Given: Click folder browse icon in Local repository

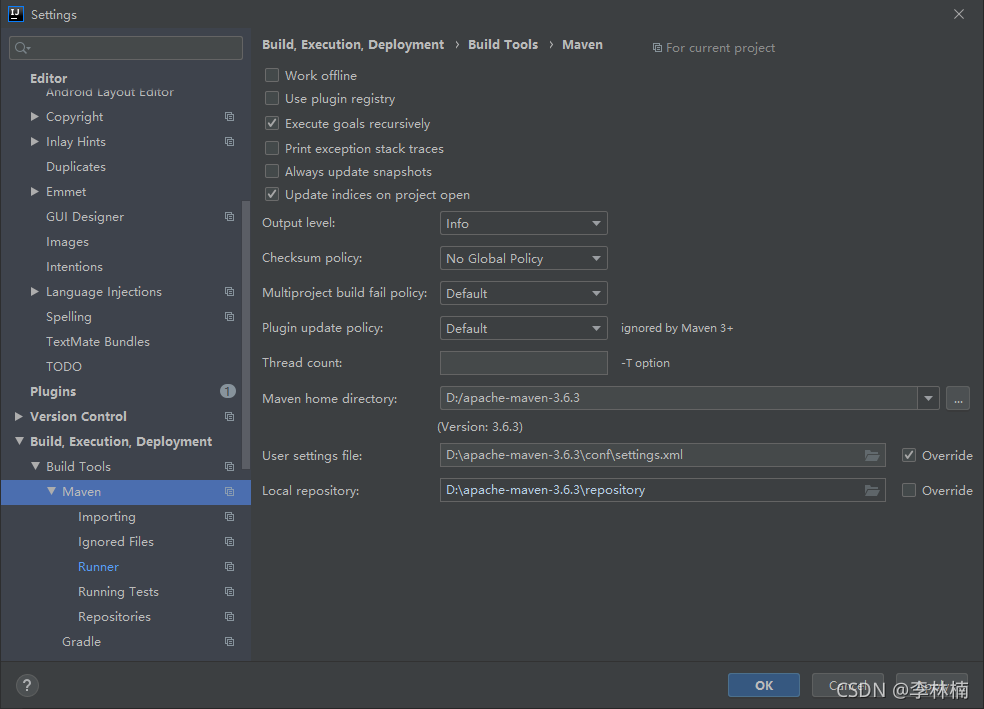Looking at the screenshot, I should coord(872,491).
